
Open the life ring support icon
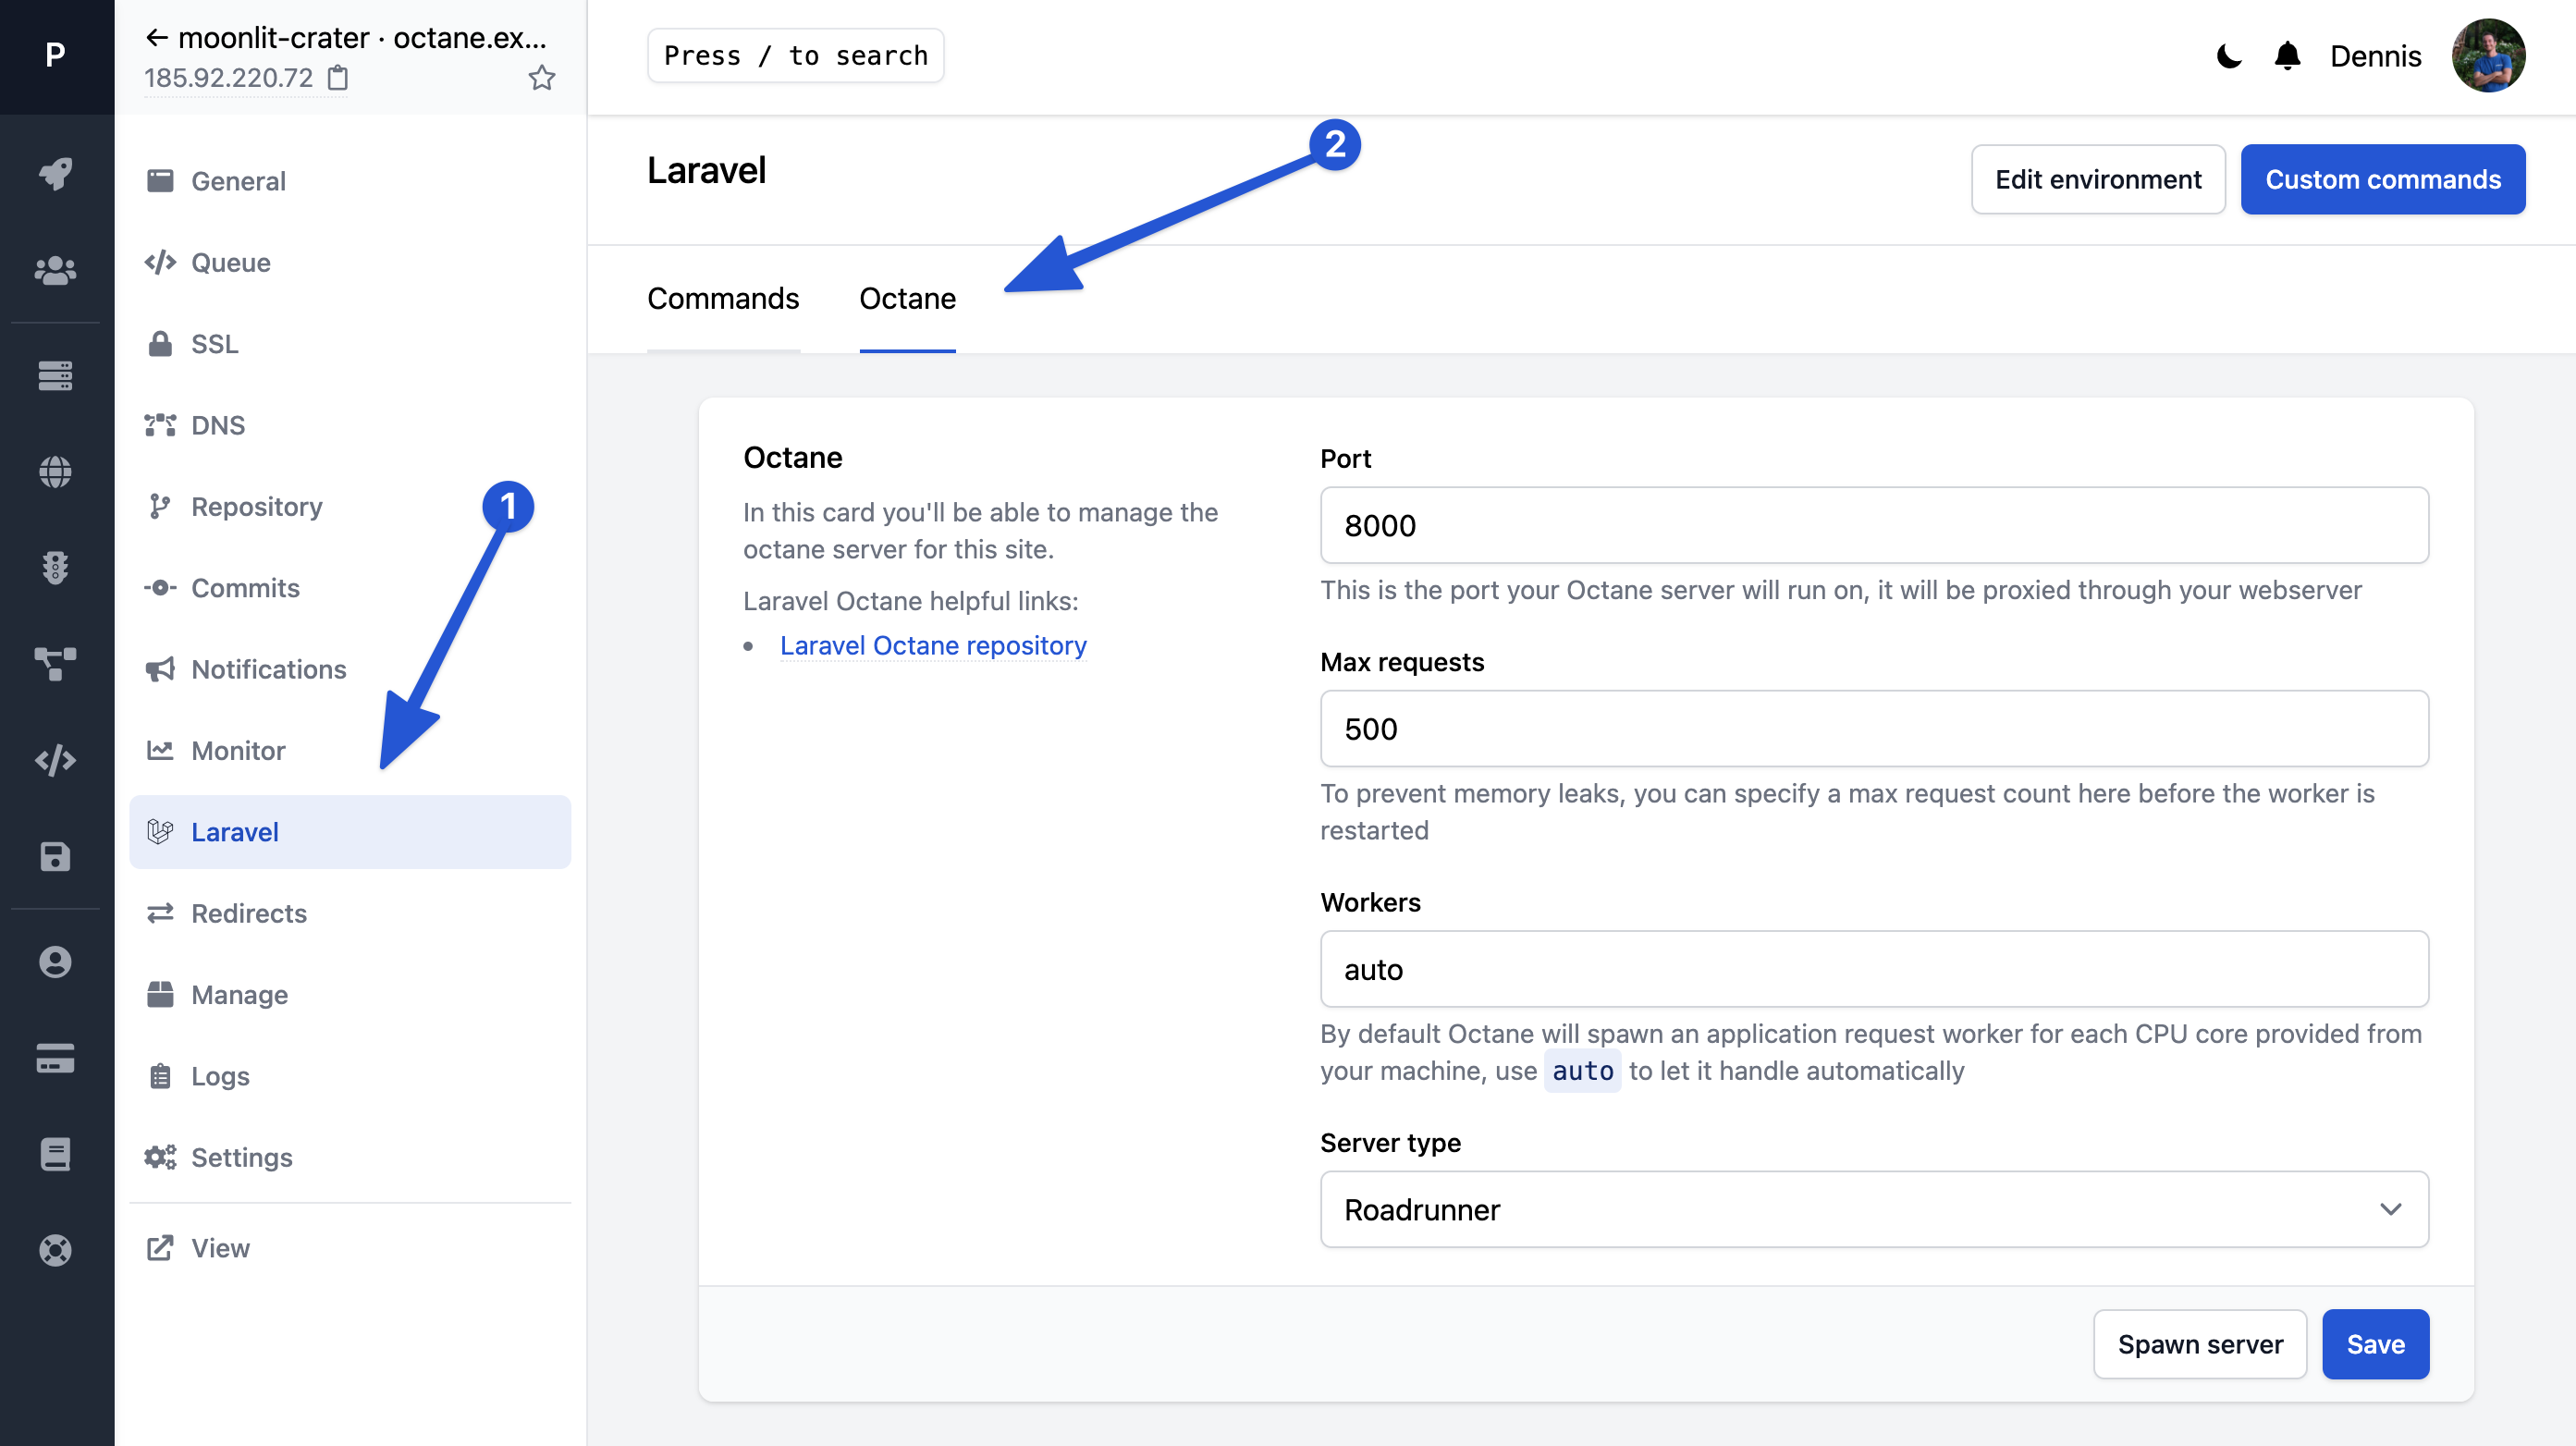[x=56, y=1250]
